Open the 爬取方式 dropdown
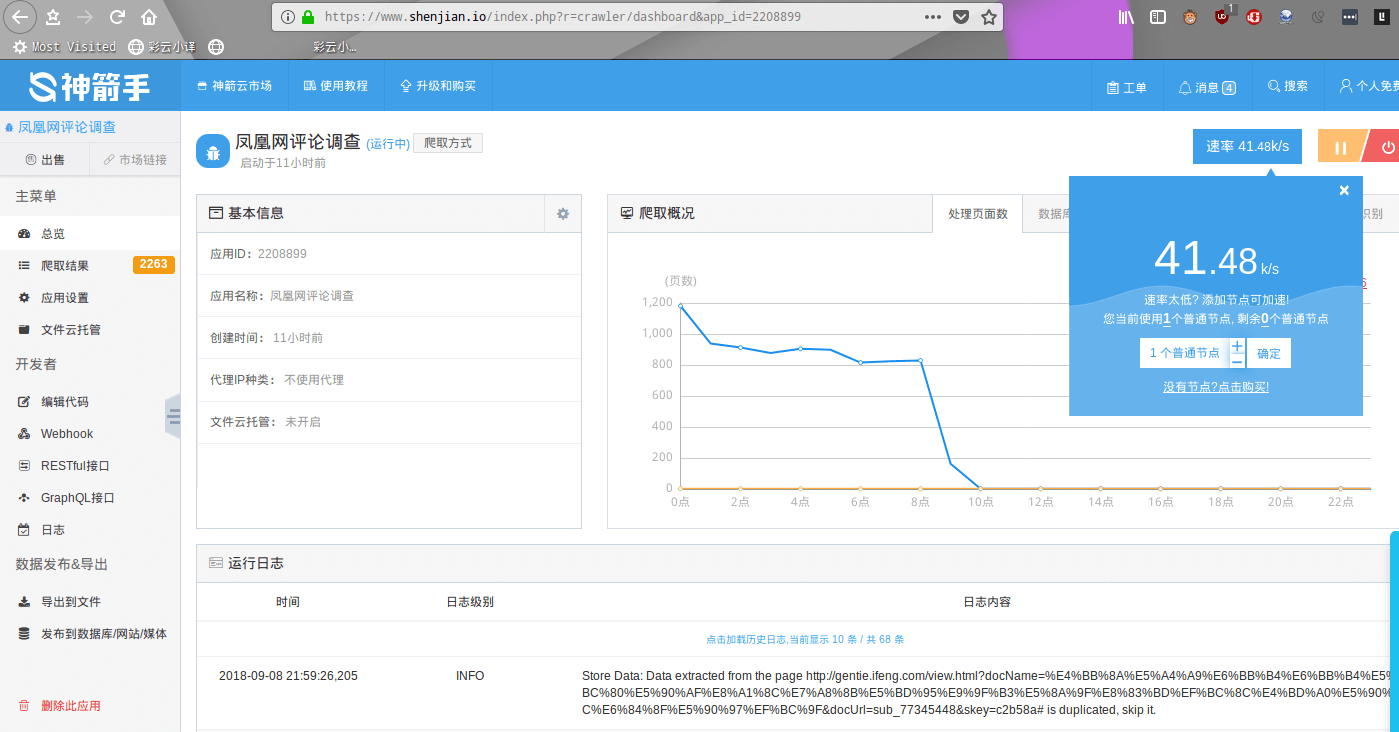Screen dimensions: 1399x732 point(448,143)
